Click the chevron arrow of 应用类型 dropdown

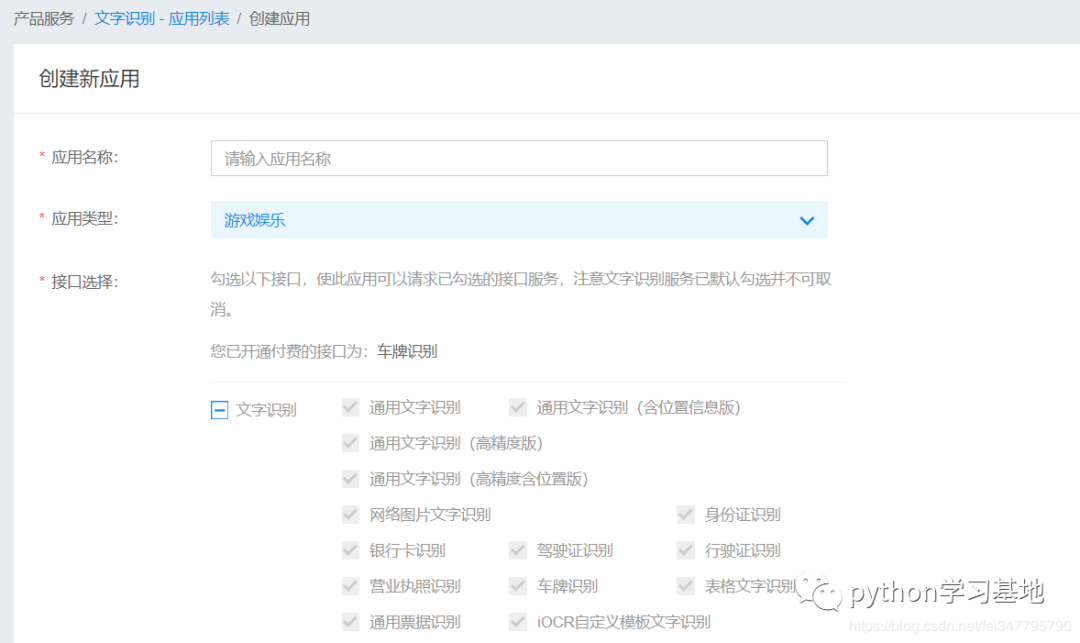pyautogui.click(x=807, y=221)
